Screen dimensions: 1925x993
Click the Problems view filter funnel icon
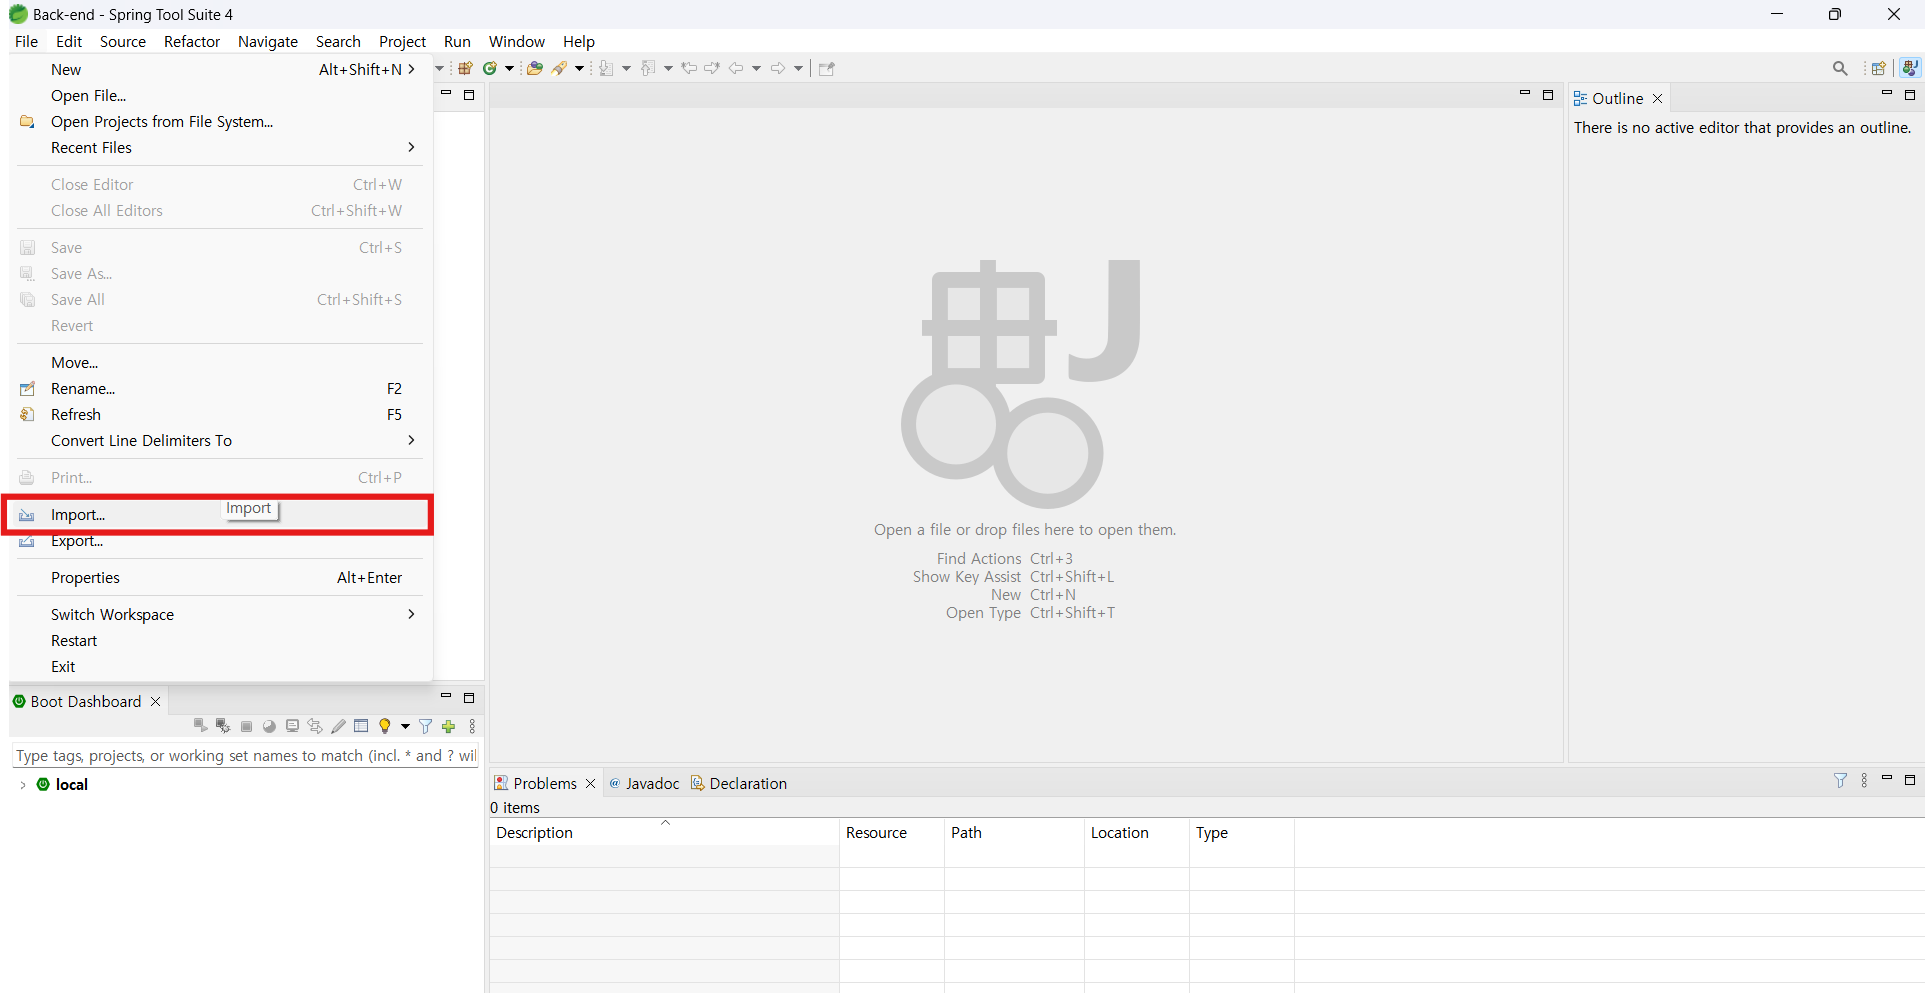point(1841,781)
